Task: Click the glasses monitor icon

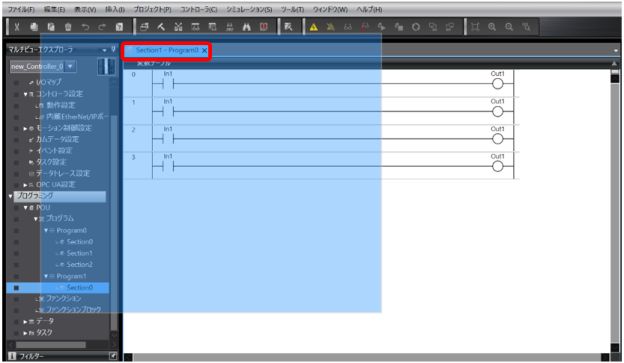Action: coord(348,27)
